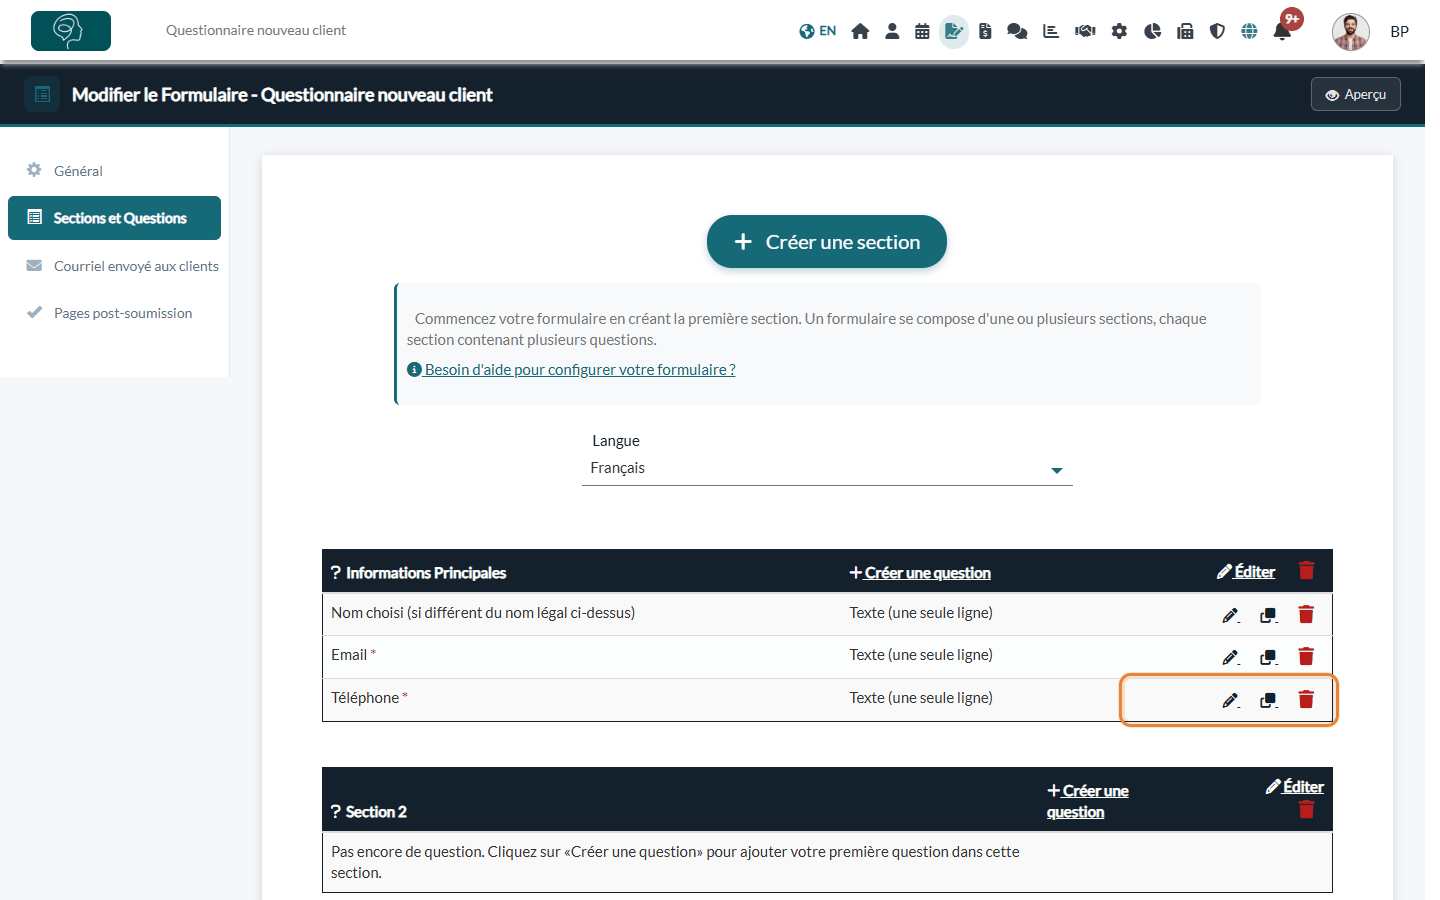
Task: Open the bar chart reports icon
Action: click(x=1051, y=31)
